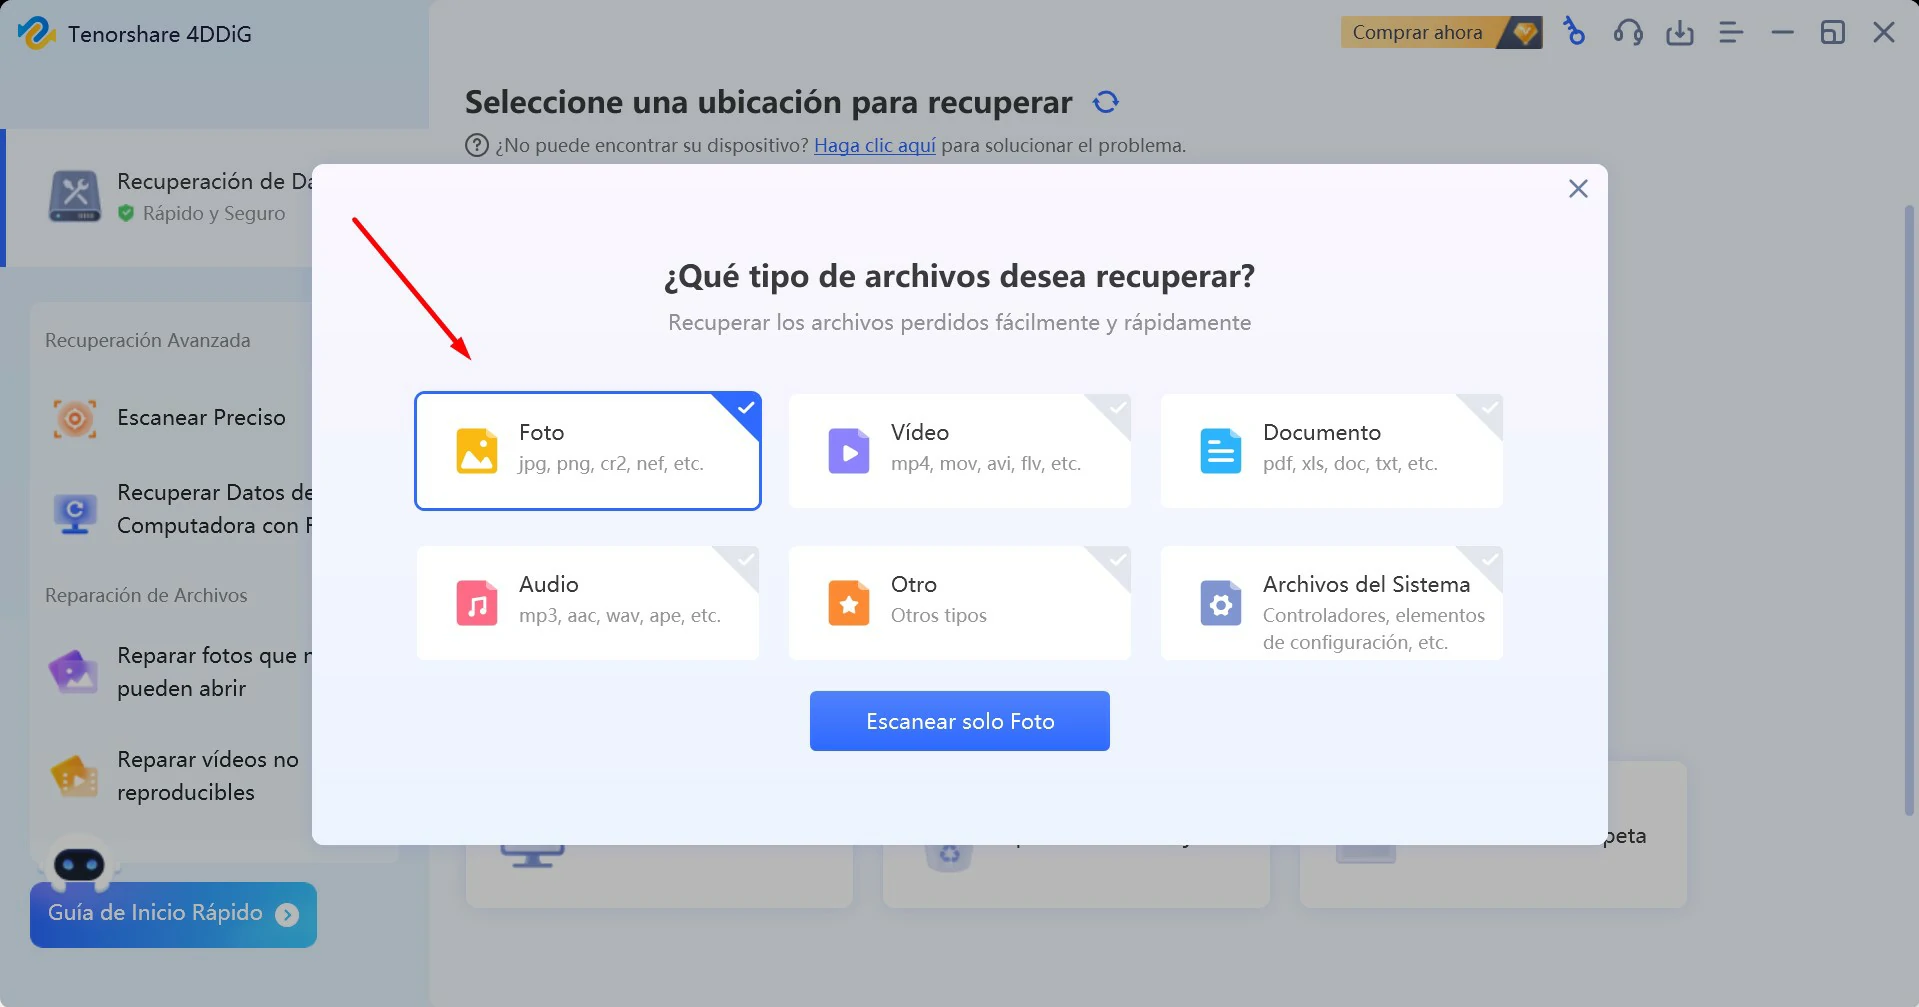
Task: Click the Recuperar Datos de Computadora monitor icon
Action: point(75,513)
